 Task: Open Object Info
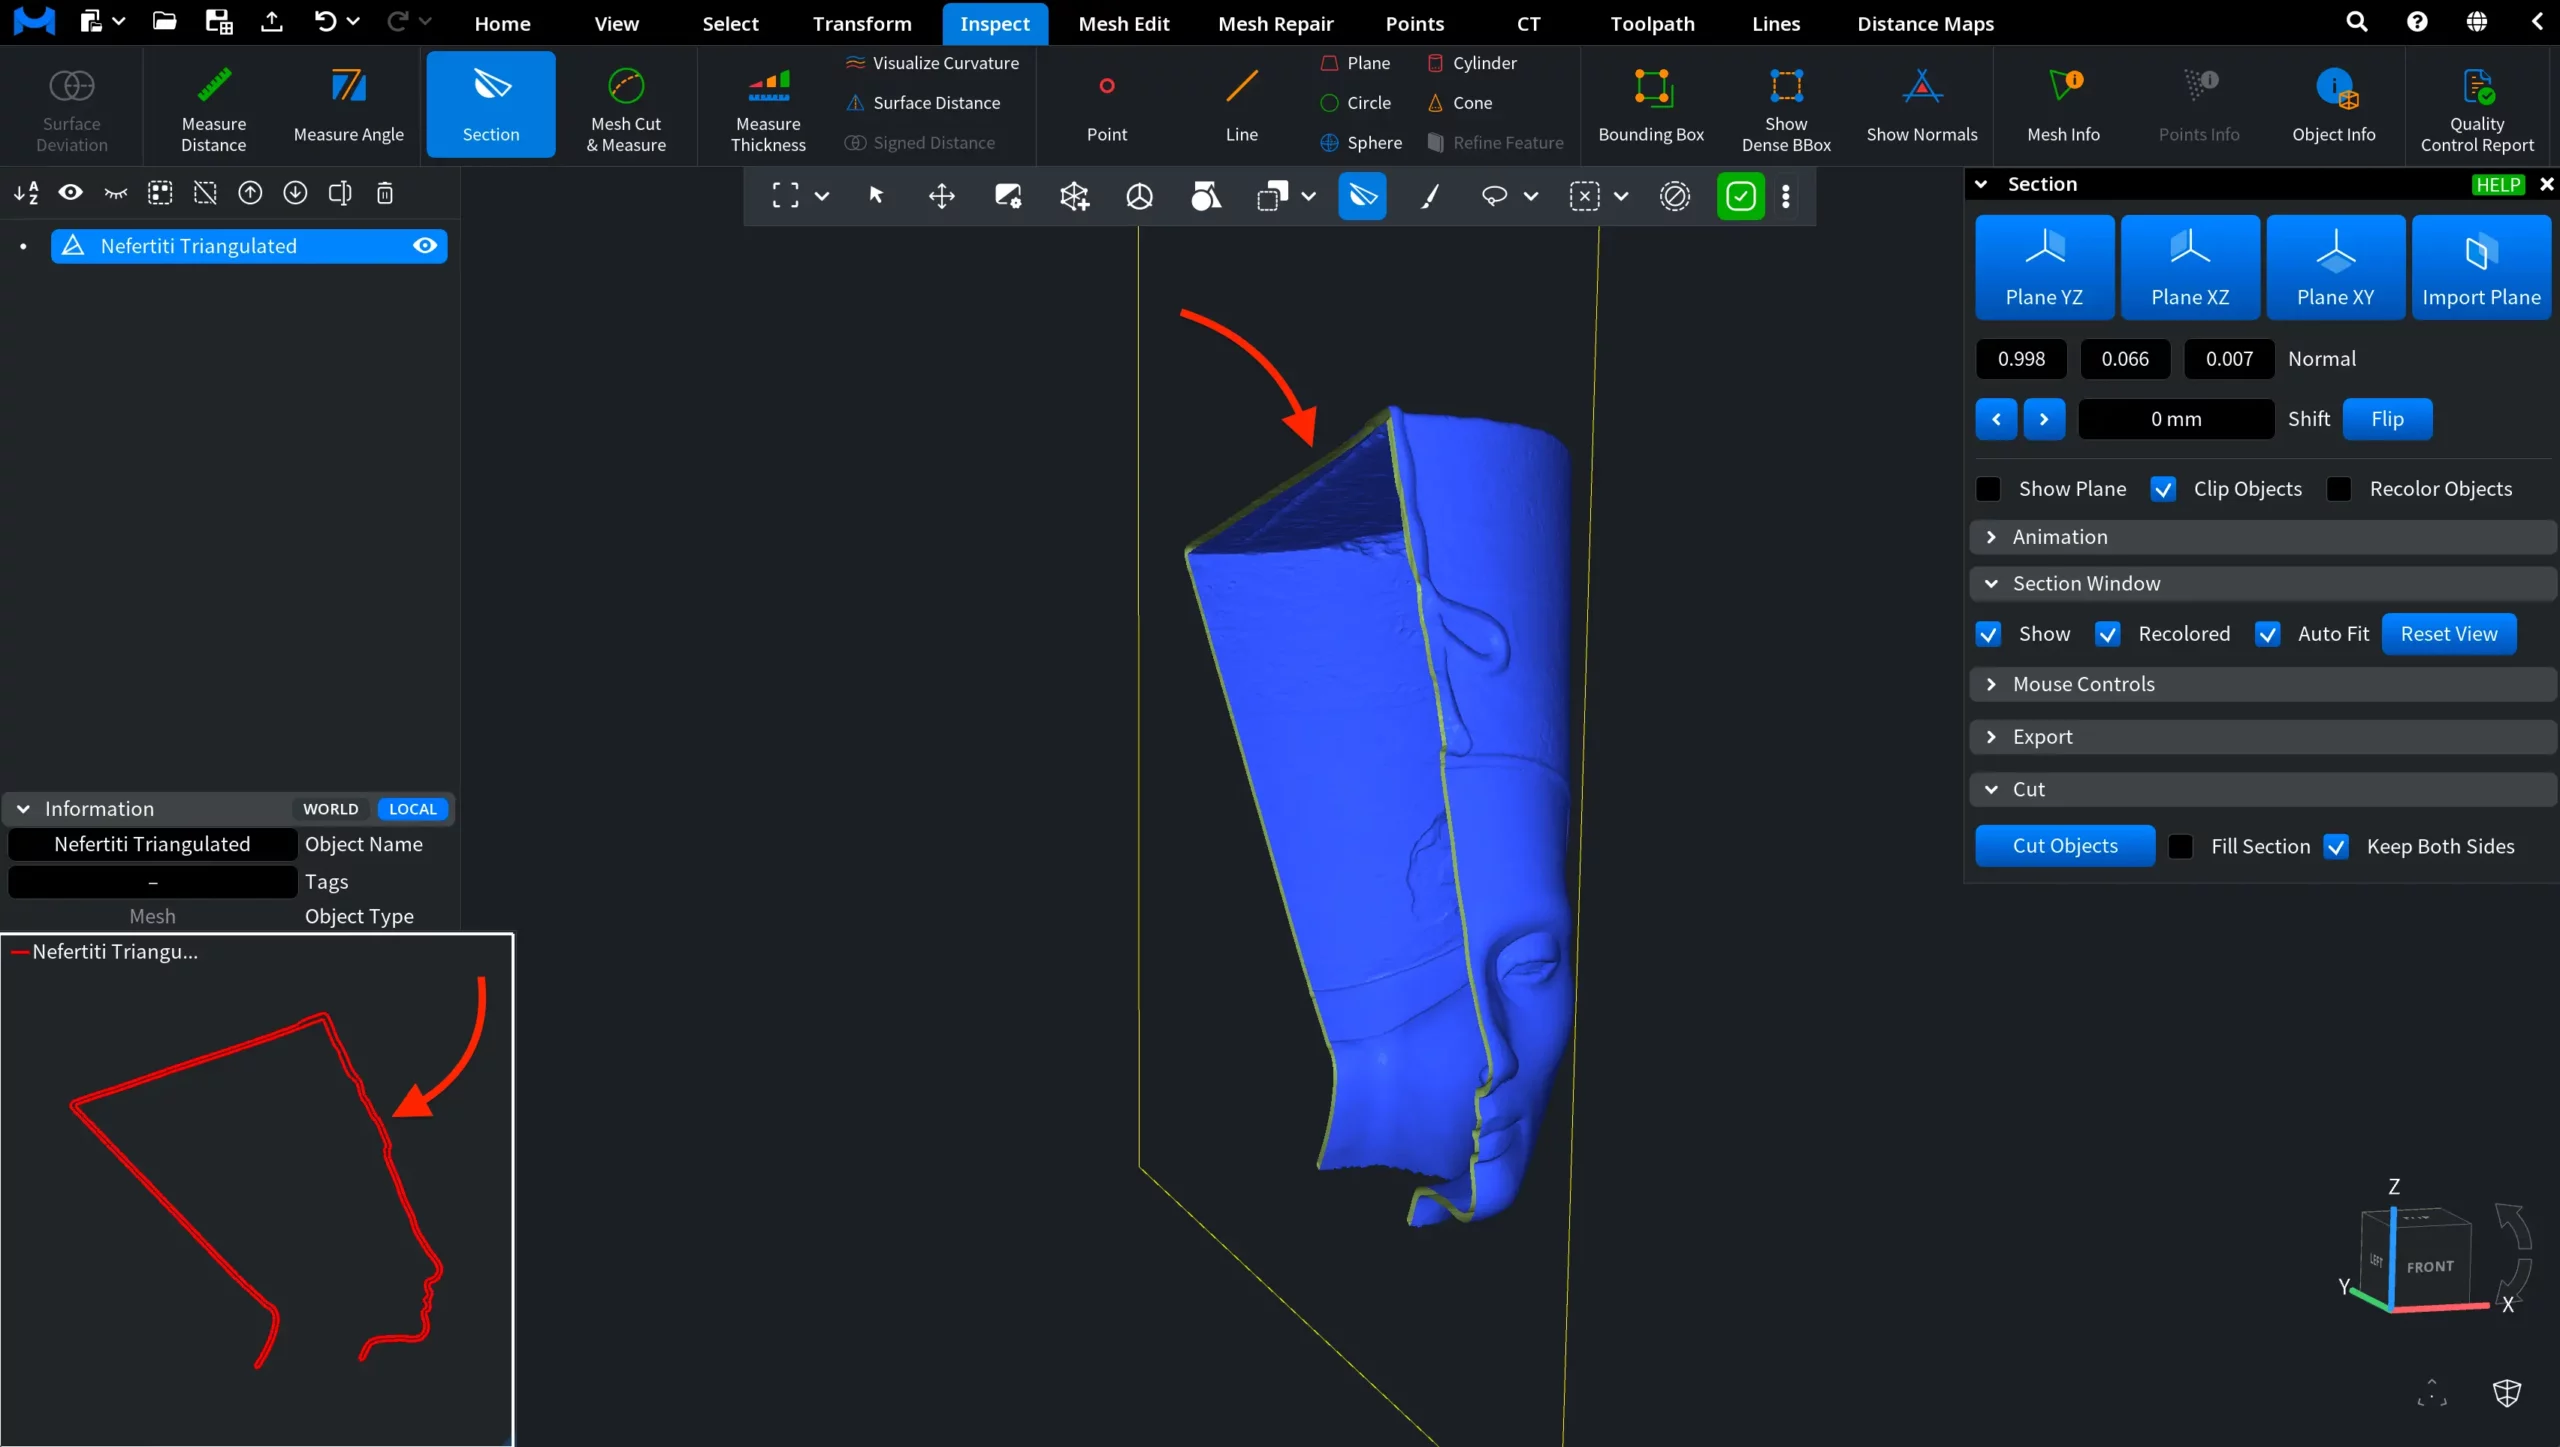point(2334,105)
